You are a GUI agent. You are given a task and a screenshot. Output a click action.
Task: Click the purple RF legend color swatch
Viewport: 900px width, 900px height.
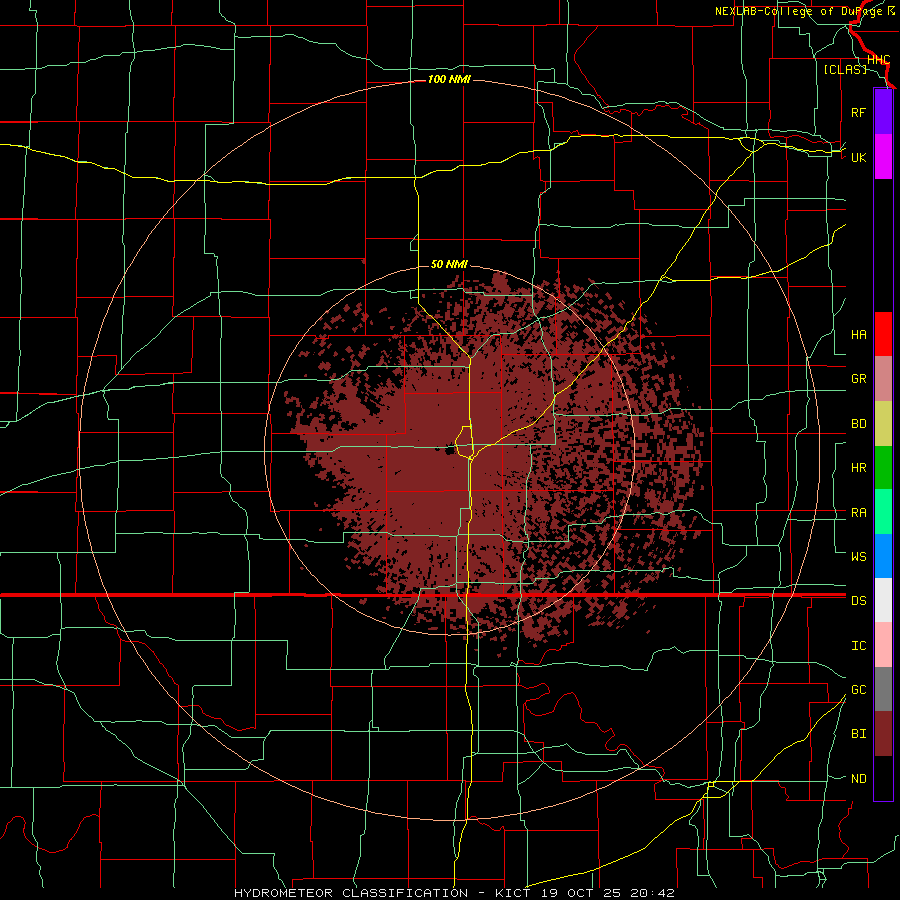883,112
